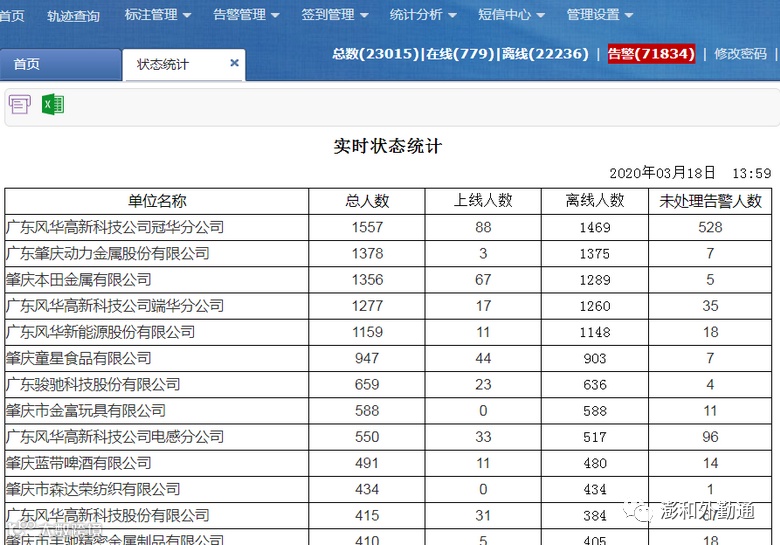
Task: Click the 离线人数 column header
Action: click(595, 201)
